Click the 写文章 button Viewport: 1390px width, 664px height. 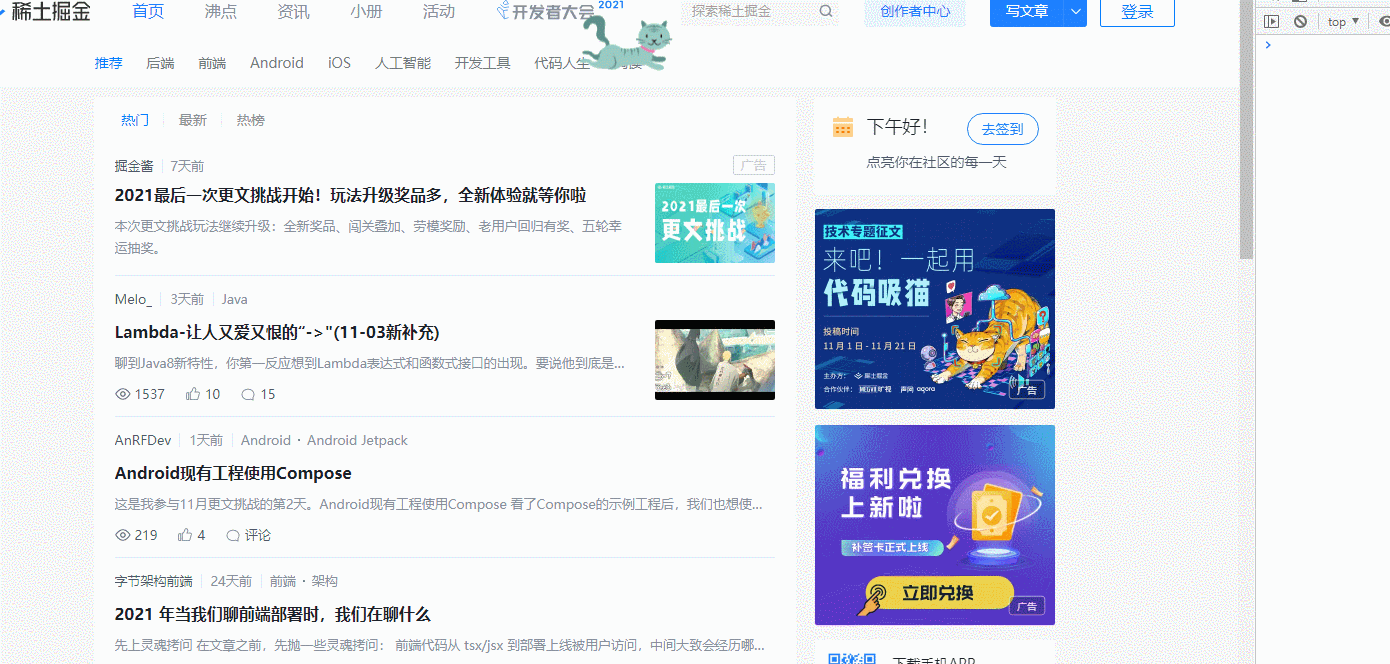click(x=1027, y=12)
